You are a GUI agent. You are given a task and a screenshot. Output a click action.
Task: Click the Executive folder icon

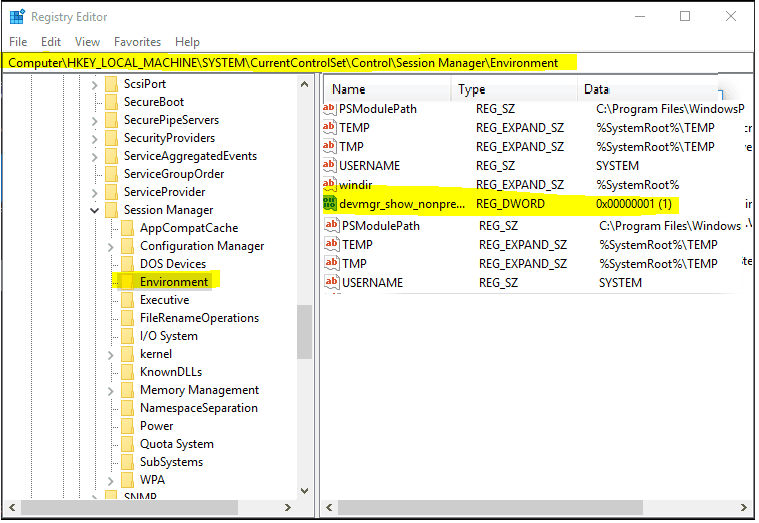(x=127, y=300)
